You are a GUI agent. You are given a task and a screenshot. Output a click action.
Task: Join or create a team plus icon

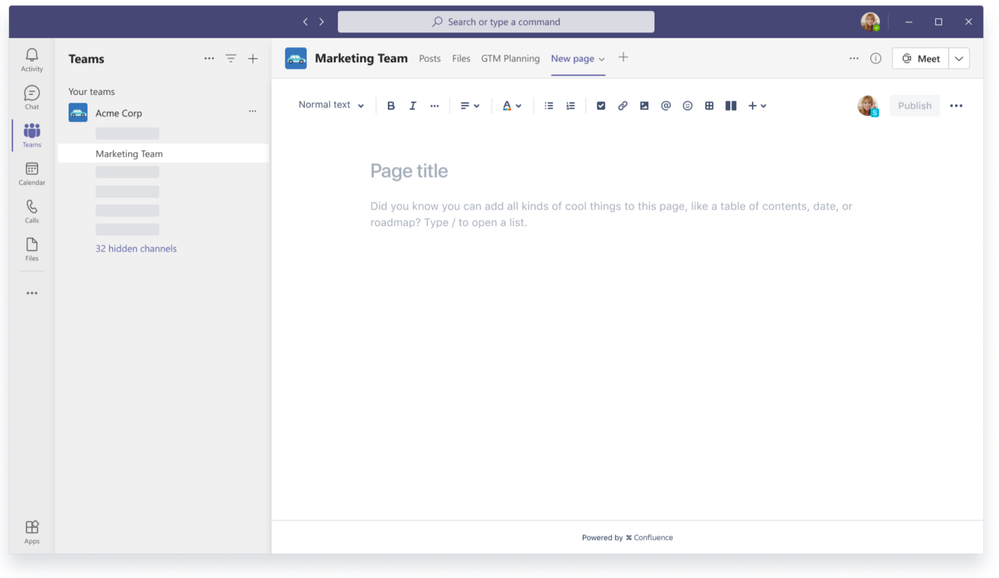pos(253,59)
